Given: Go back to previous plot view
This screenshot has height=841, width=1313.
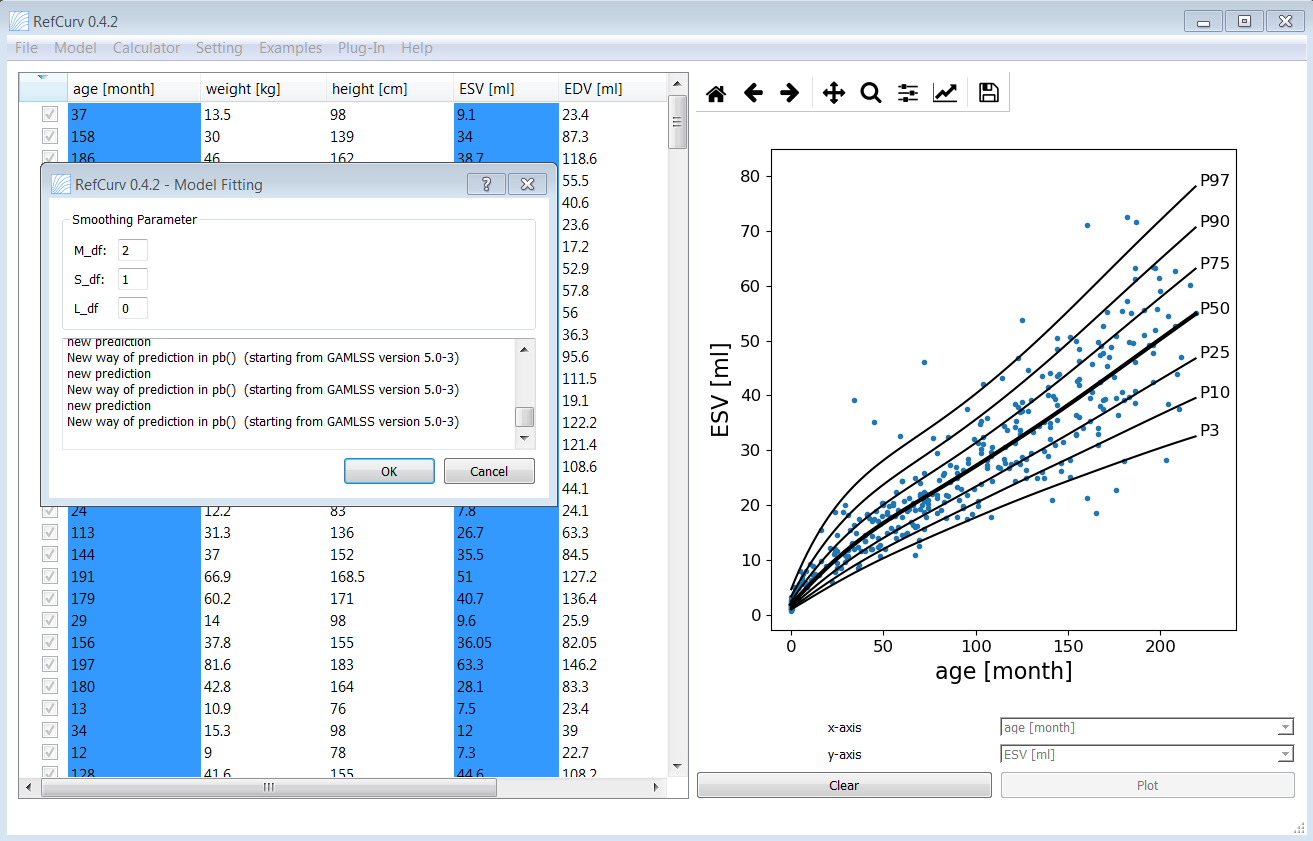Looking at the screenshot, I should [753, 93].
